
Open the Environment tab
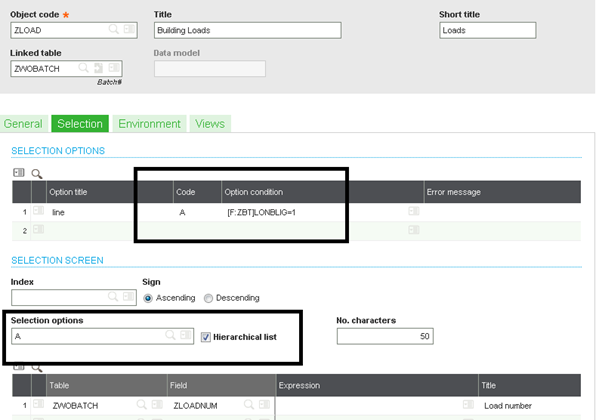coord(149,124)
